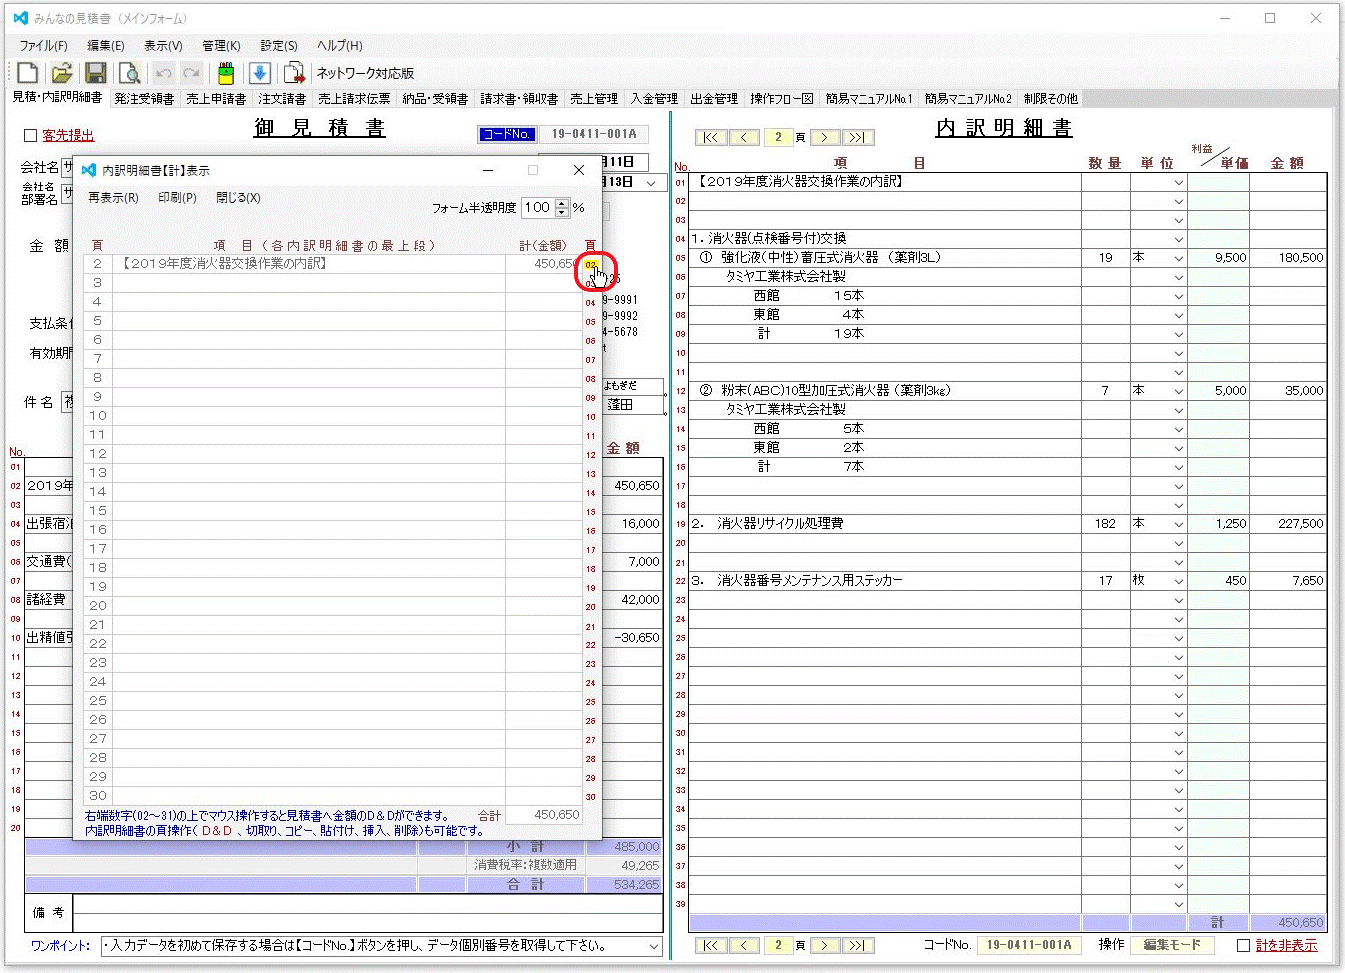
Task: Click the 備考 remarks field
Action: (x=367, y=913)
